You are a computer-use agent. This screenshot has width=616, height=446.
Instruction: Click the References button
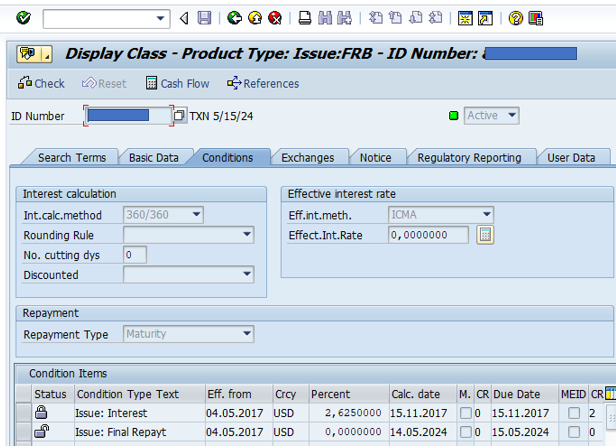point(263,84)
